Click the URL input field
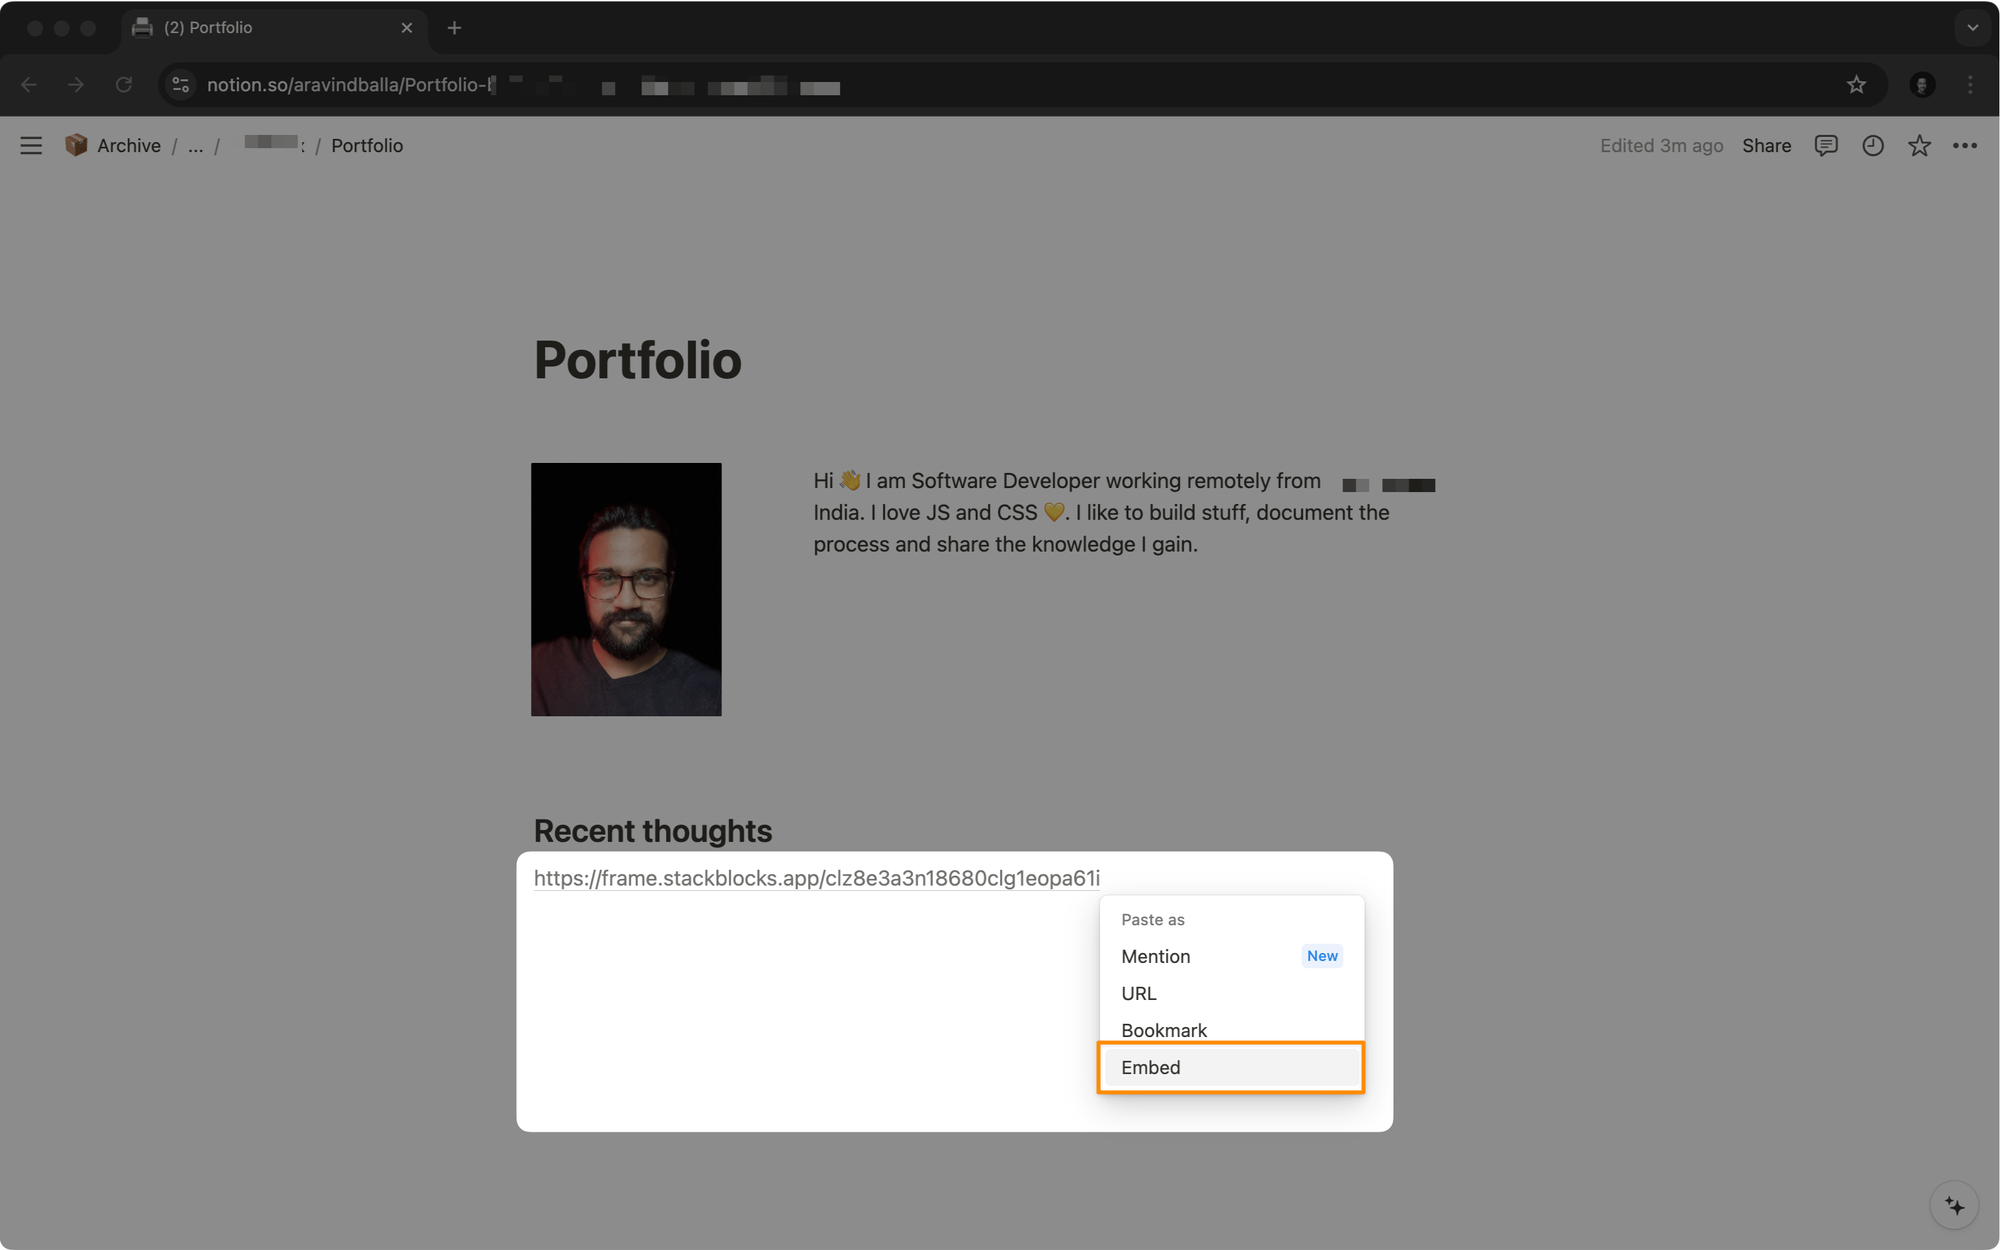This screenshot has width=2000, height=1250. 816,877
